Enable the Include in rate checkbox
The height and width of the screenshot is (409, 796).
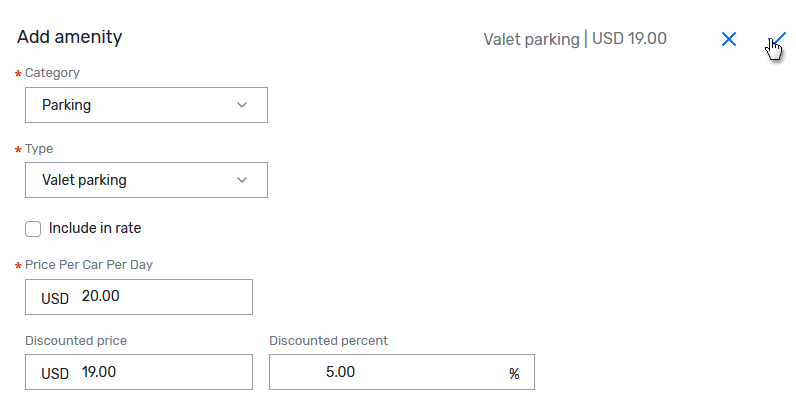point(33,228)
